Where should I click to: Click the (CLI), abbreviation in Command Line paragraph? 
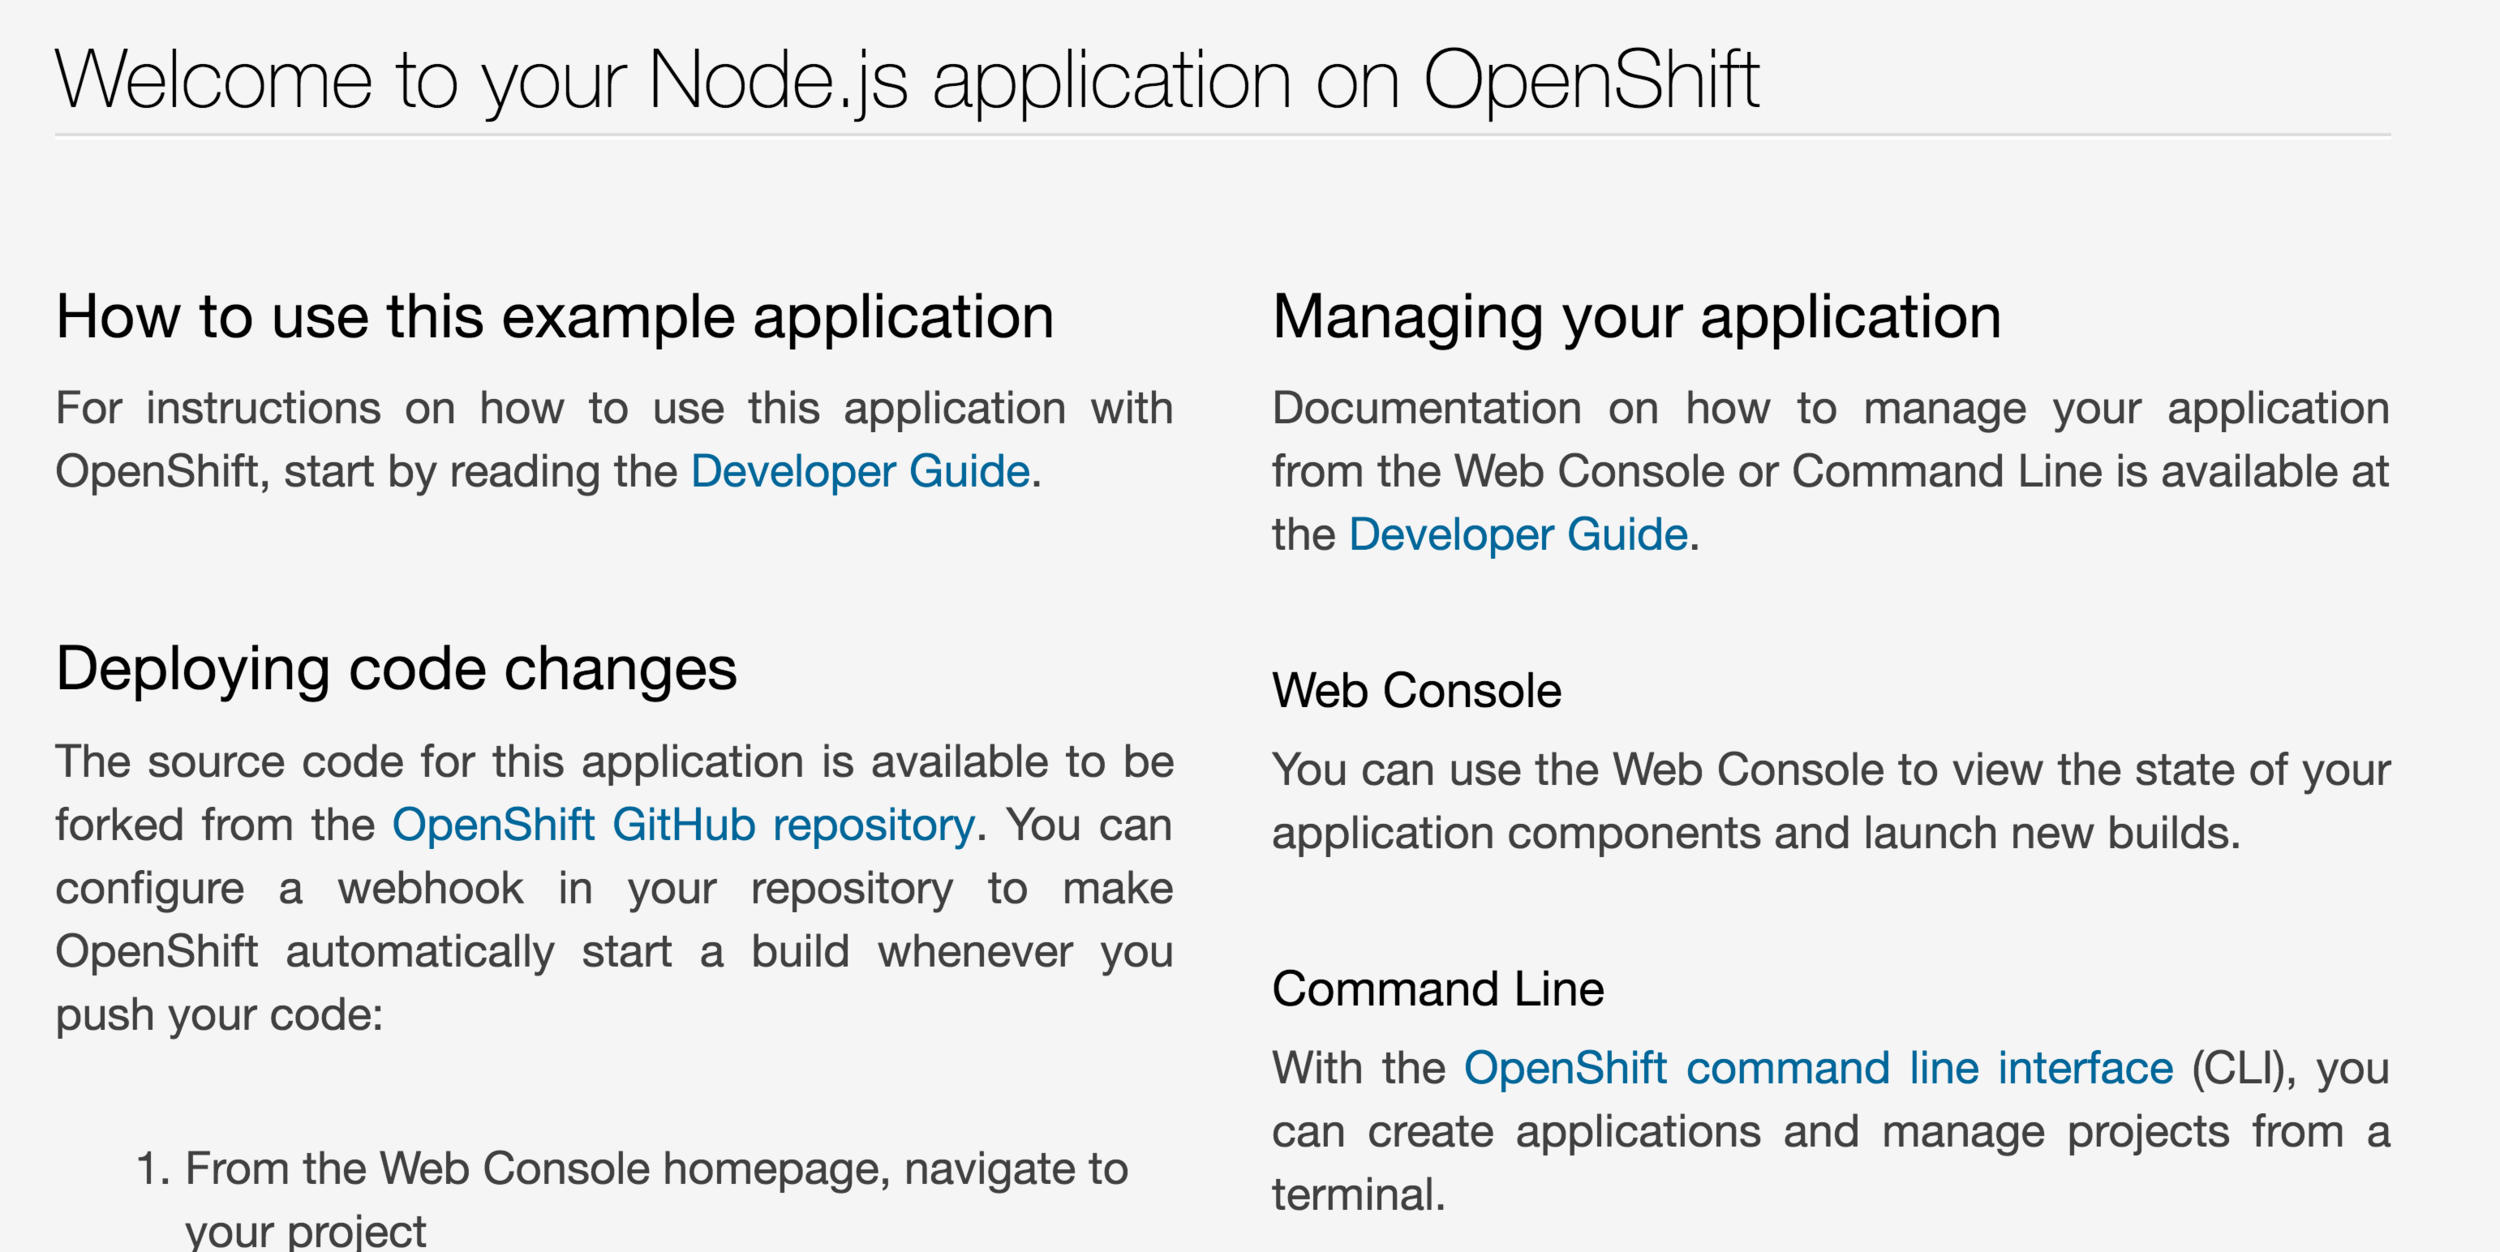tap(2243, 1068)
